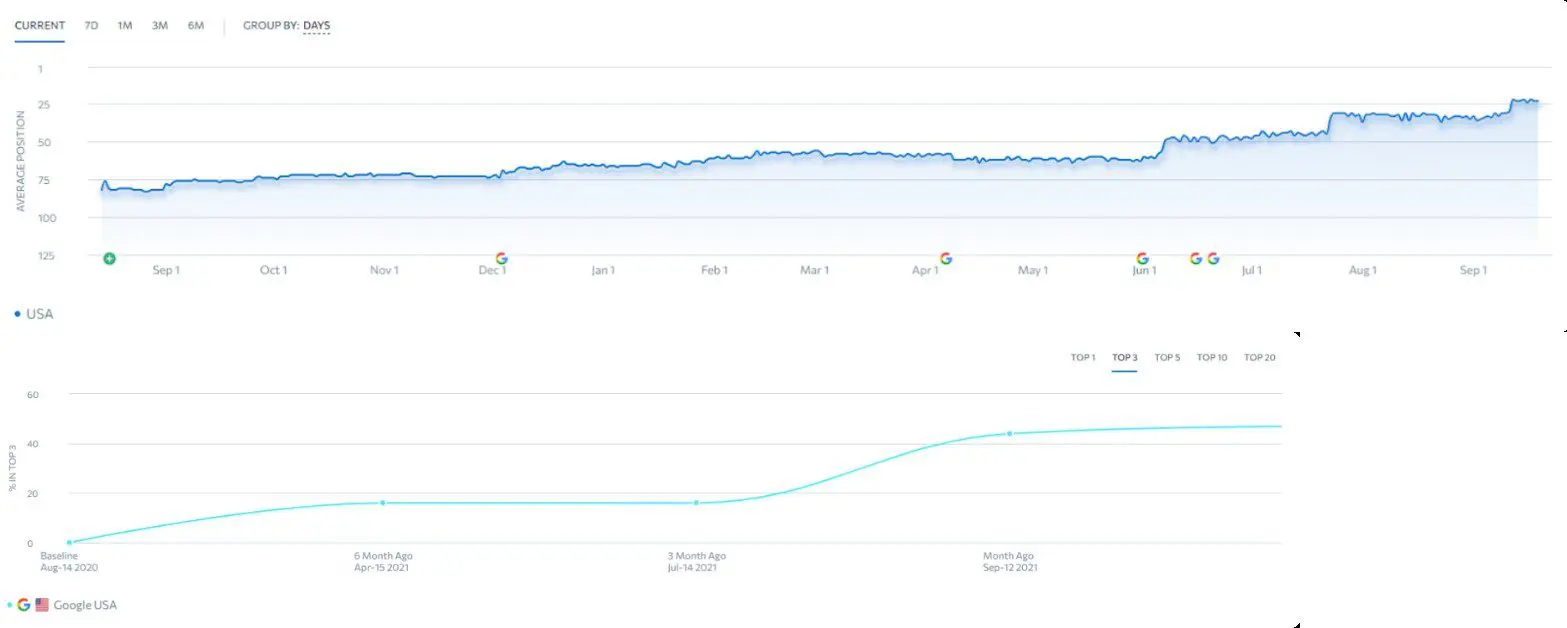
Task: Click the Aug 1 axis label
Action: click(1362, 270)
